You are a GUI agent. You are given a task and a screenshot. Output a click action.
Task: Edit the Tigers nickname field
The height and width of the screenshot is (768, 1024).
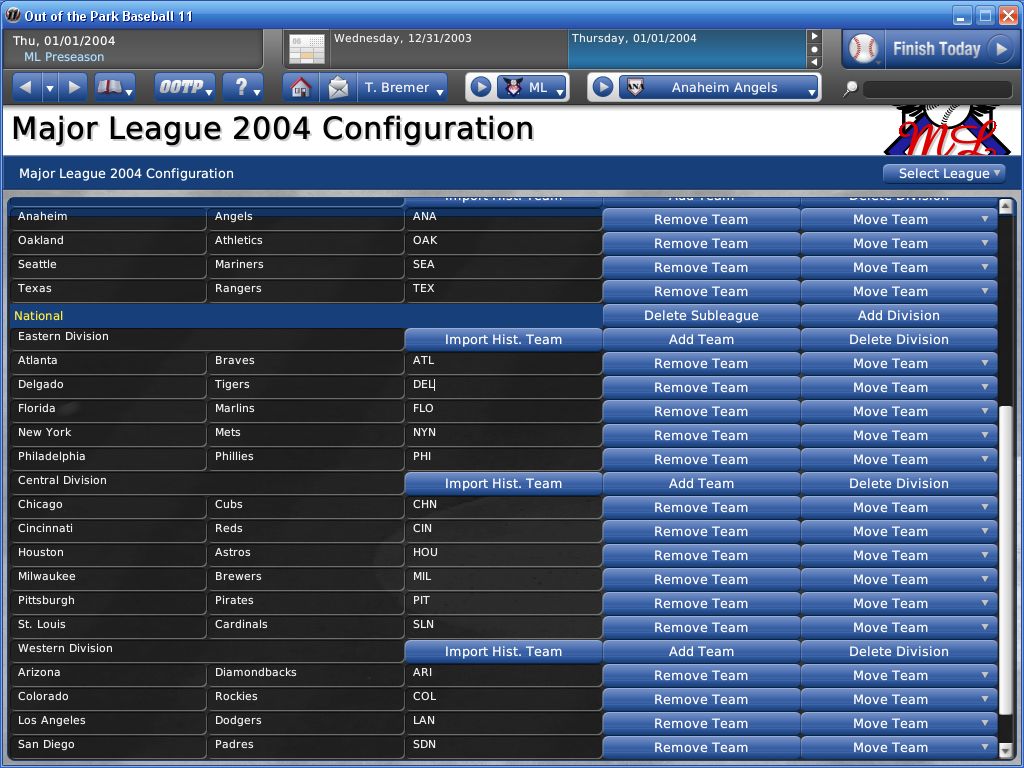coord(306,385)
